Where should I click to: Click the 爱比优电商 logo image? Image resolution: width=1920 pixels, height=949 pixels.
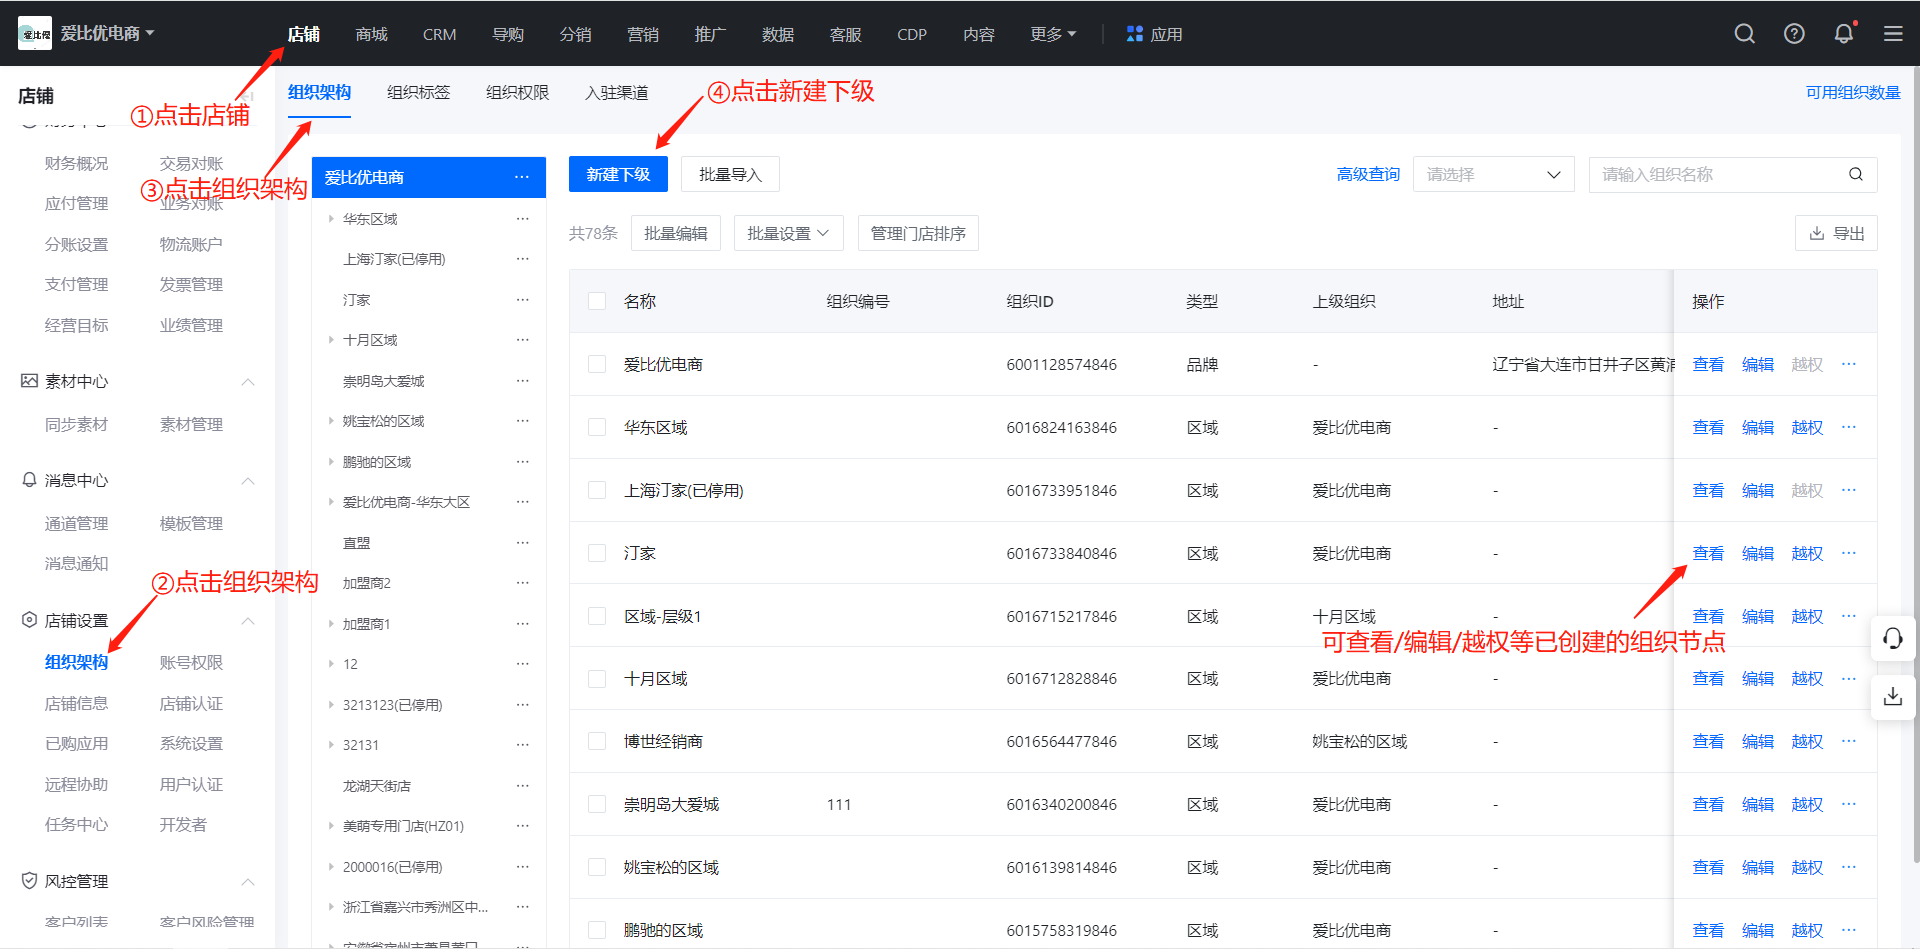coord(35,33)
